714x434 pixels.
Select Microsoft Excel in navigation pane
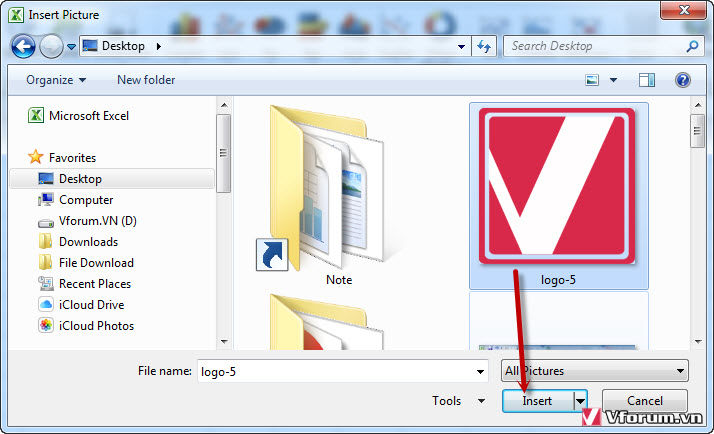89,116
